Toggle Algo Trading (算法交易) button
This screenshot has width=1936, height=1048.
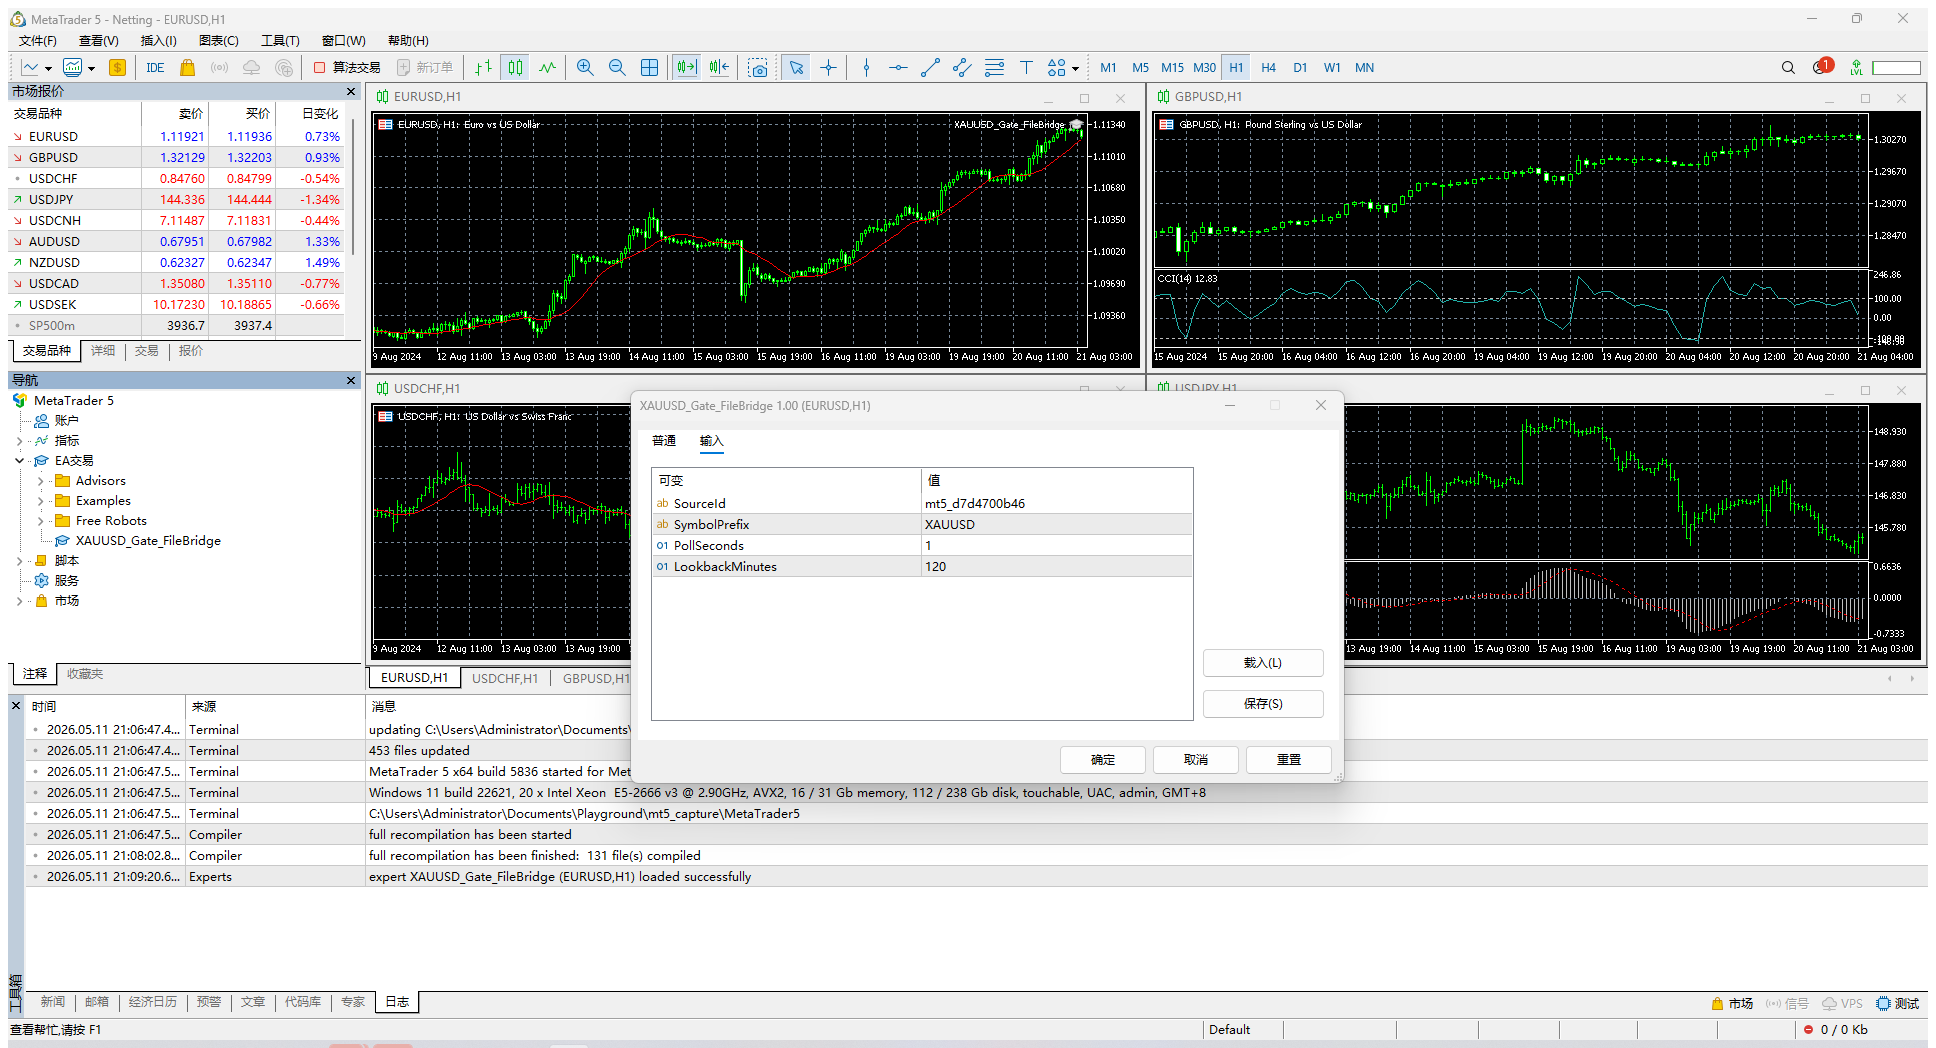pyautogui.click(x=347, y=68)
